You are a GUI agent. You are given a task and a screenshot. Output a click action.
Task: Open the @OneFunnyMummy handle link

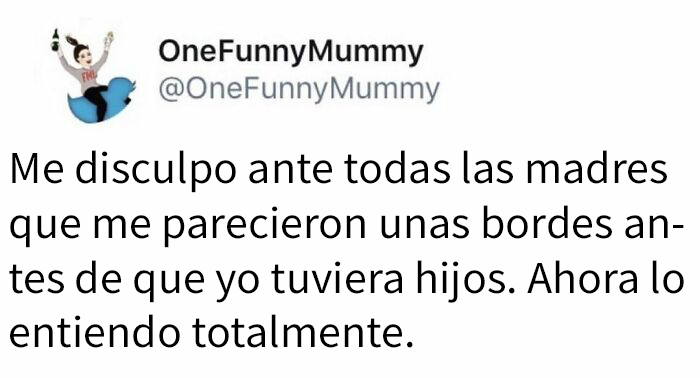(299, 89)
